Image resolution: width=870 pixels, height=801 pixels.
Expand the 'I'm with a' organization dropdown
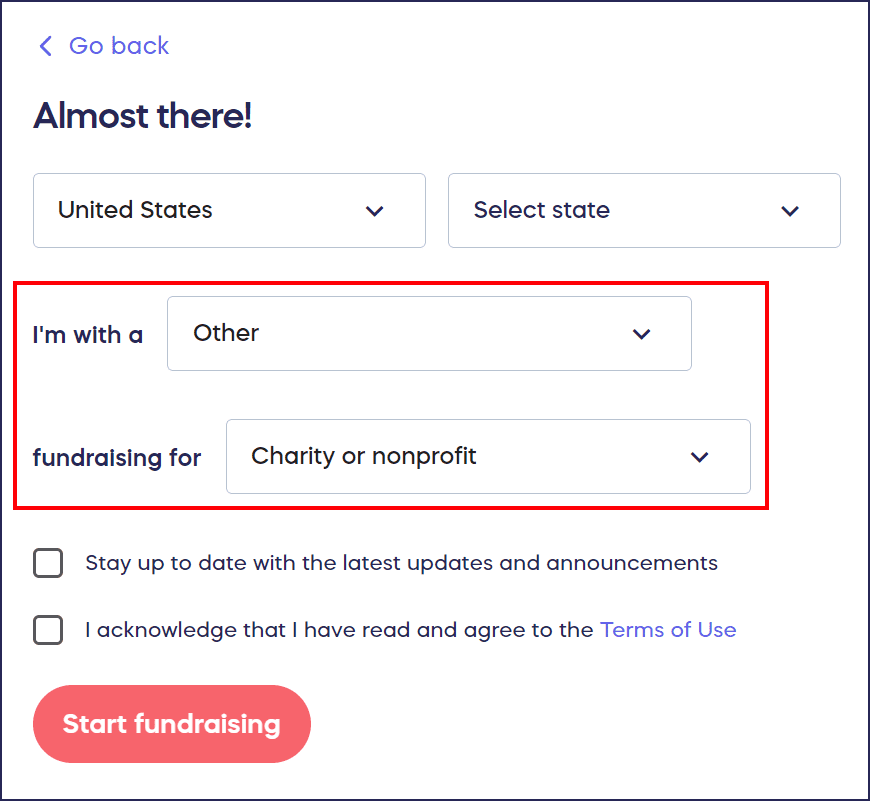point(429,334)
